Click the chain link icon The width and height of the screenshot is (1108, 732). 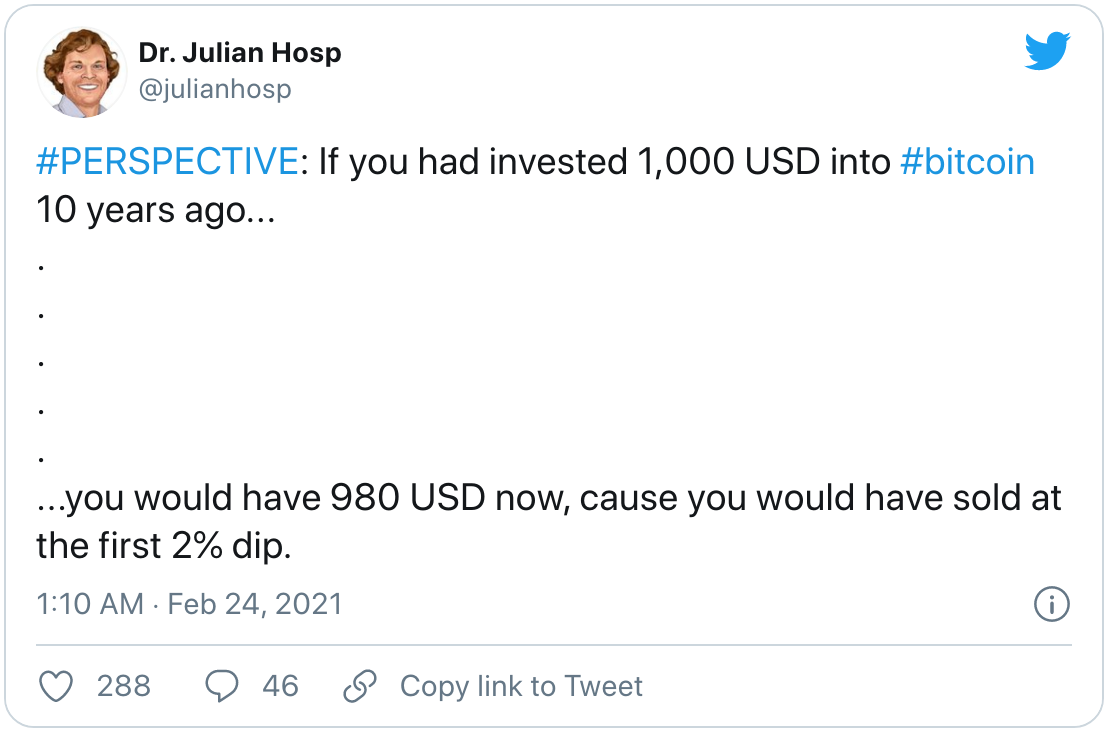pyautogui.click(x=359, y=686)
